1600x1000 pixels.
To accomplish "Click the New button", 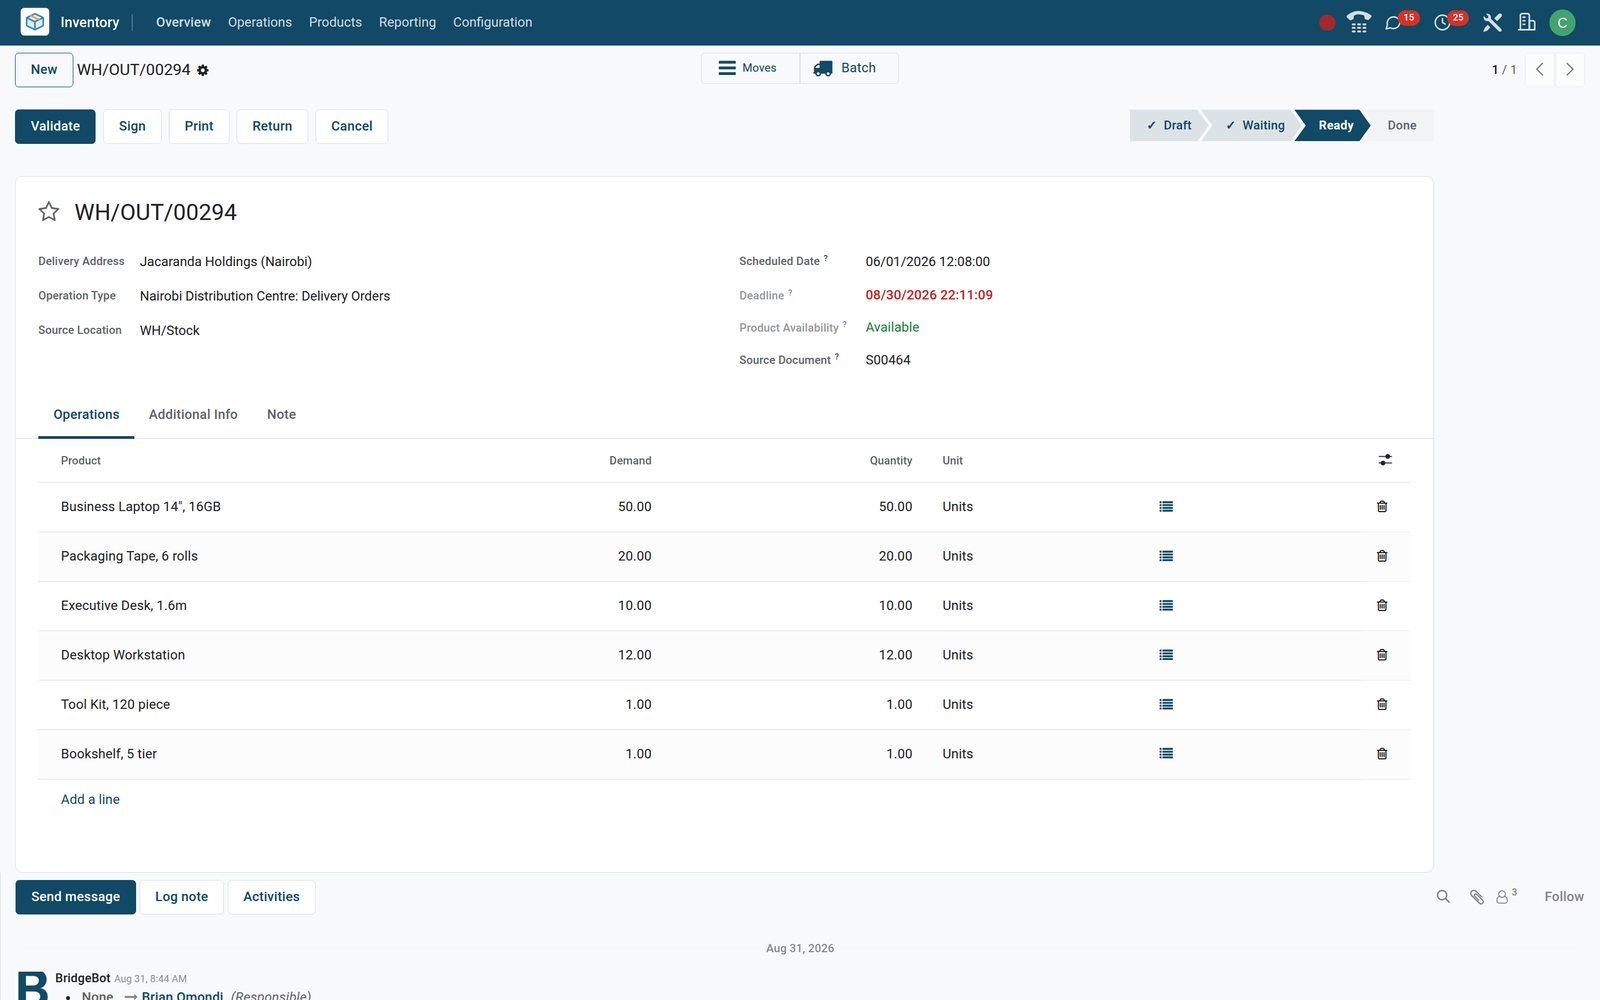I will coord(44,70).
